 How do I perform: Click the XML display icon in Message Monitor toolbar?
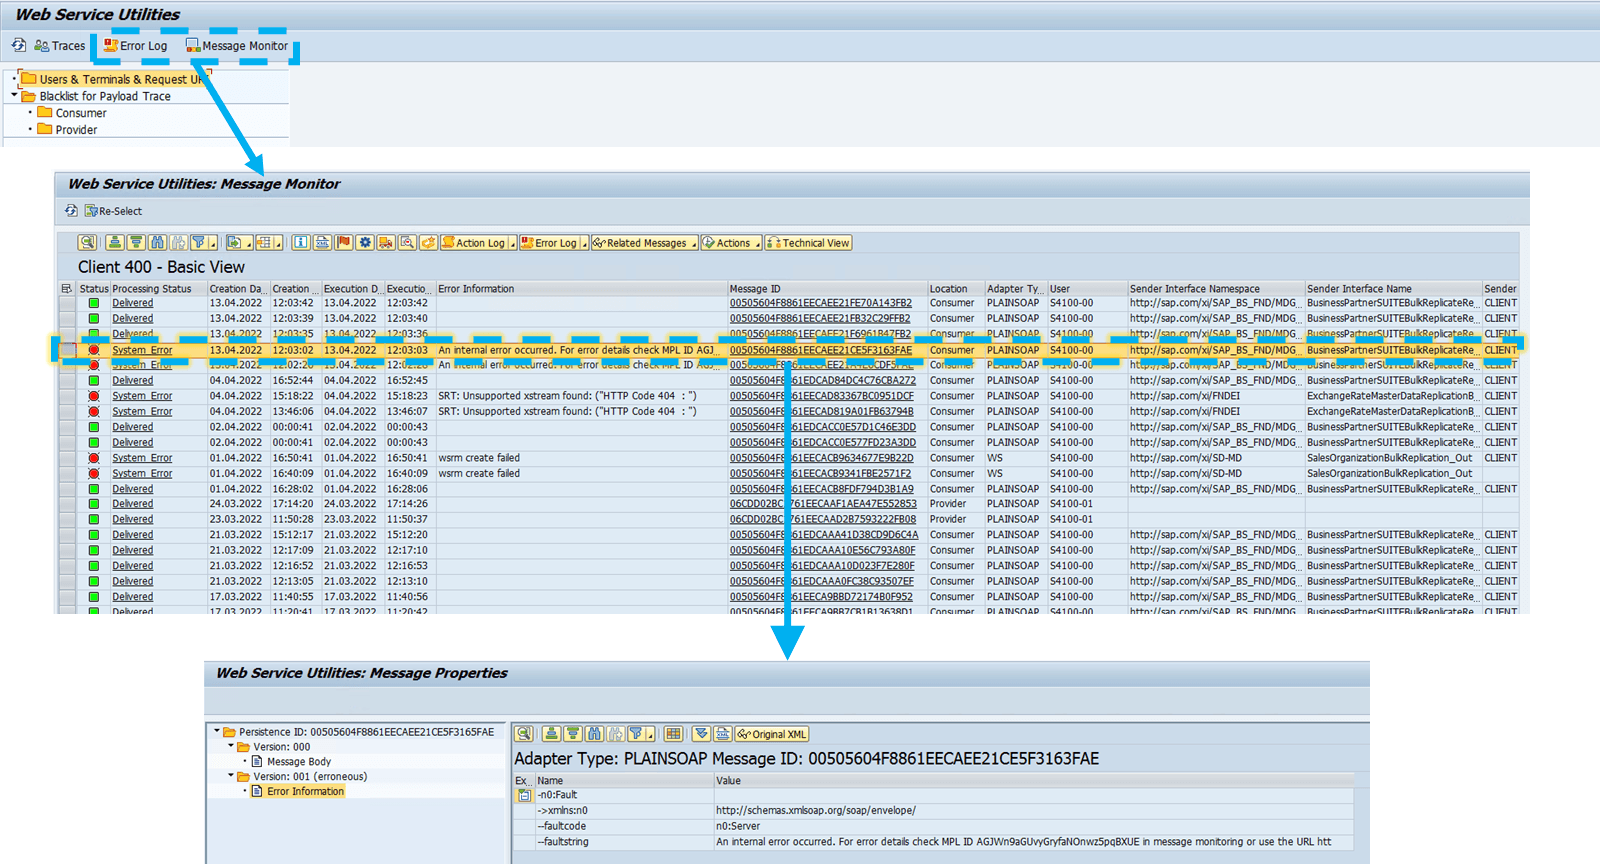[x=321, y=243]
